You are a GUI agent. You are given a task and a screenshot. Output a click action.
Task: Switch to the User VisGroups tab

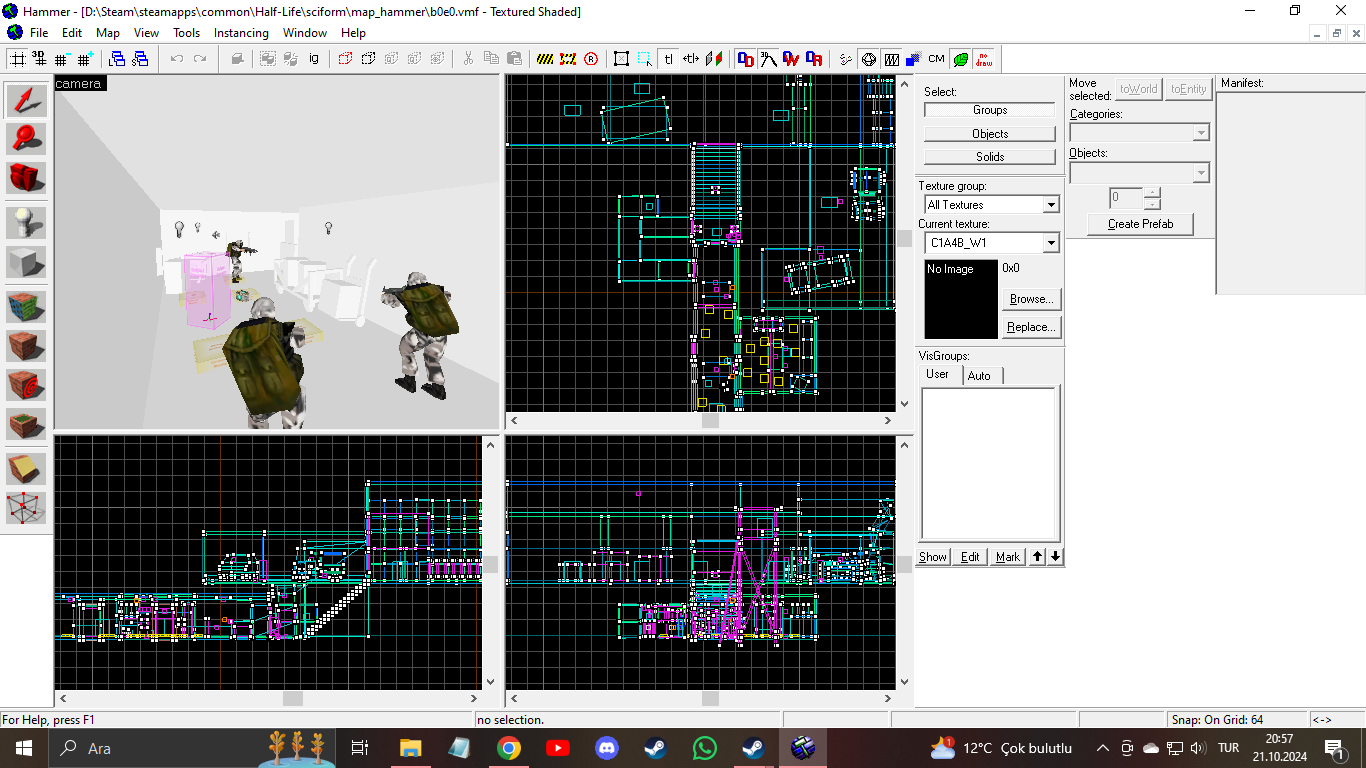pyautogui.click(x=938, y=374)
